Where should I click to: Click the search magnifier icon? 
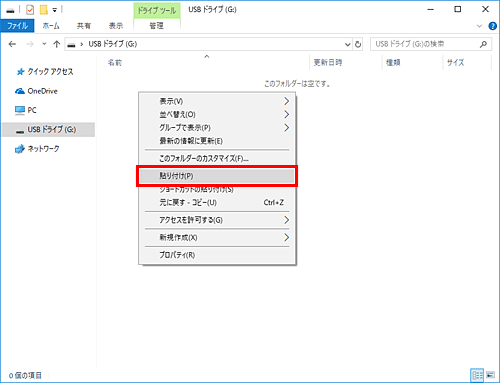(483, 44)
